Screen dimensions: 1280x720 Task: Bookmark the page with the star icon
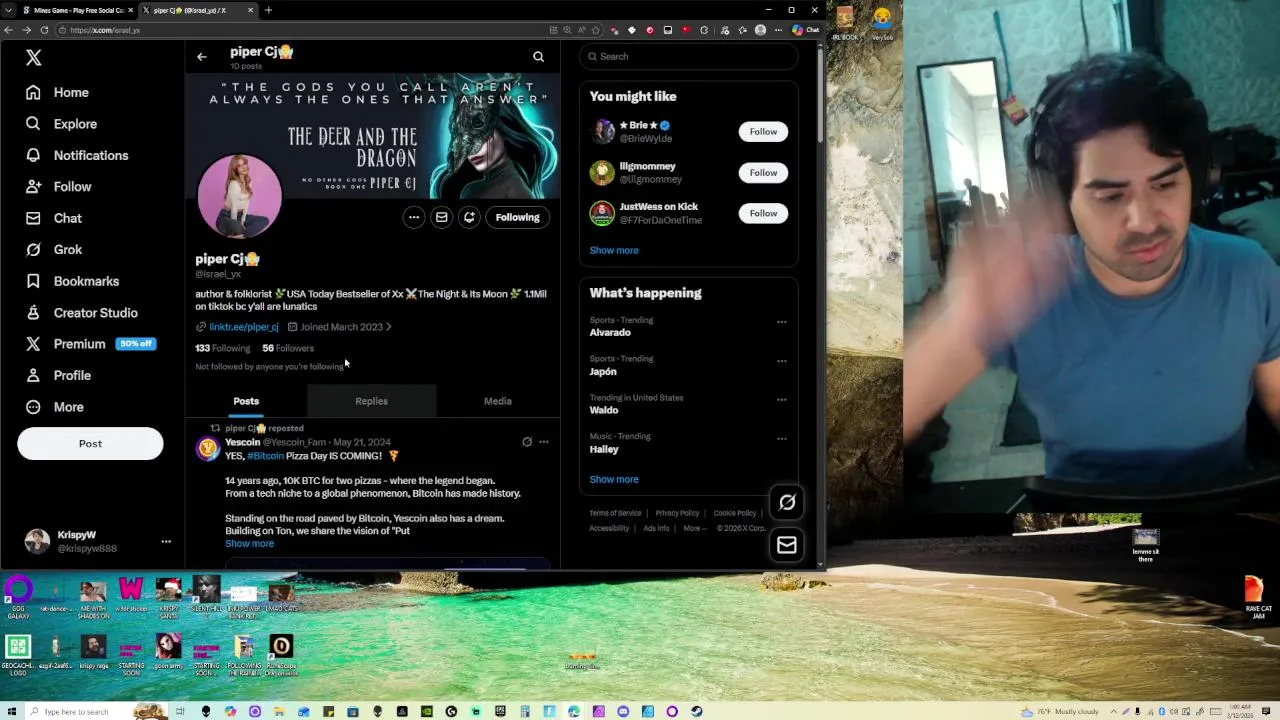pyautogui.click(x=596, y=30)
